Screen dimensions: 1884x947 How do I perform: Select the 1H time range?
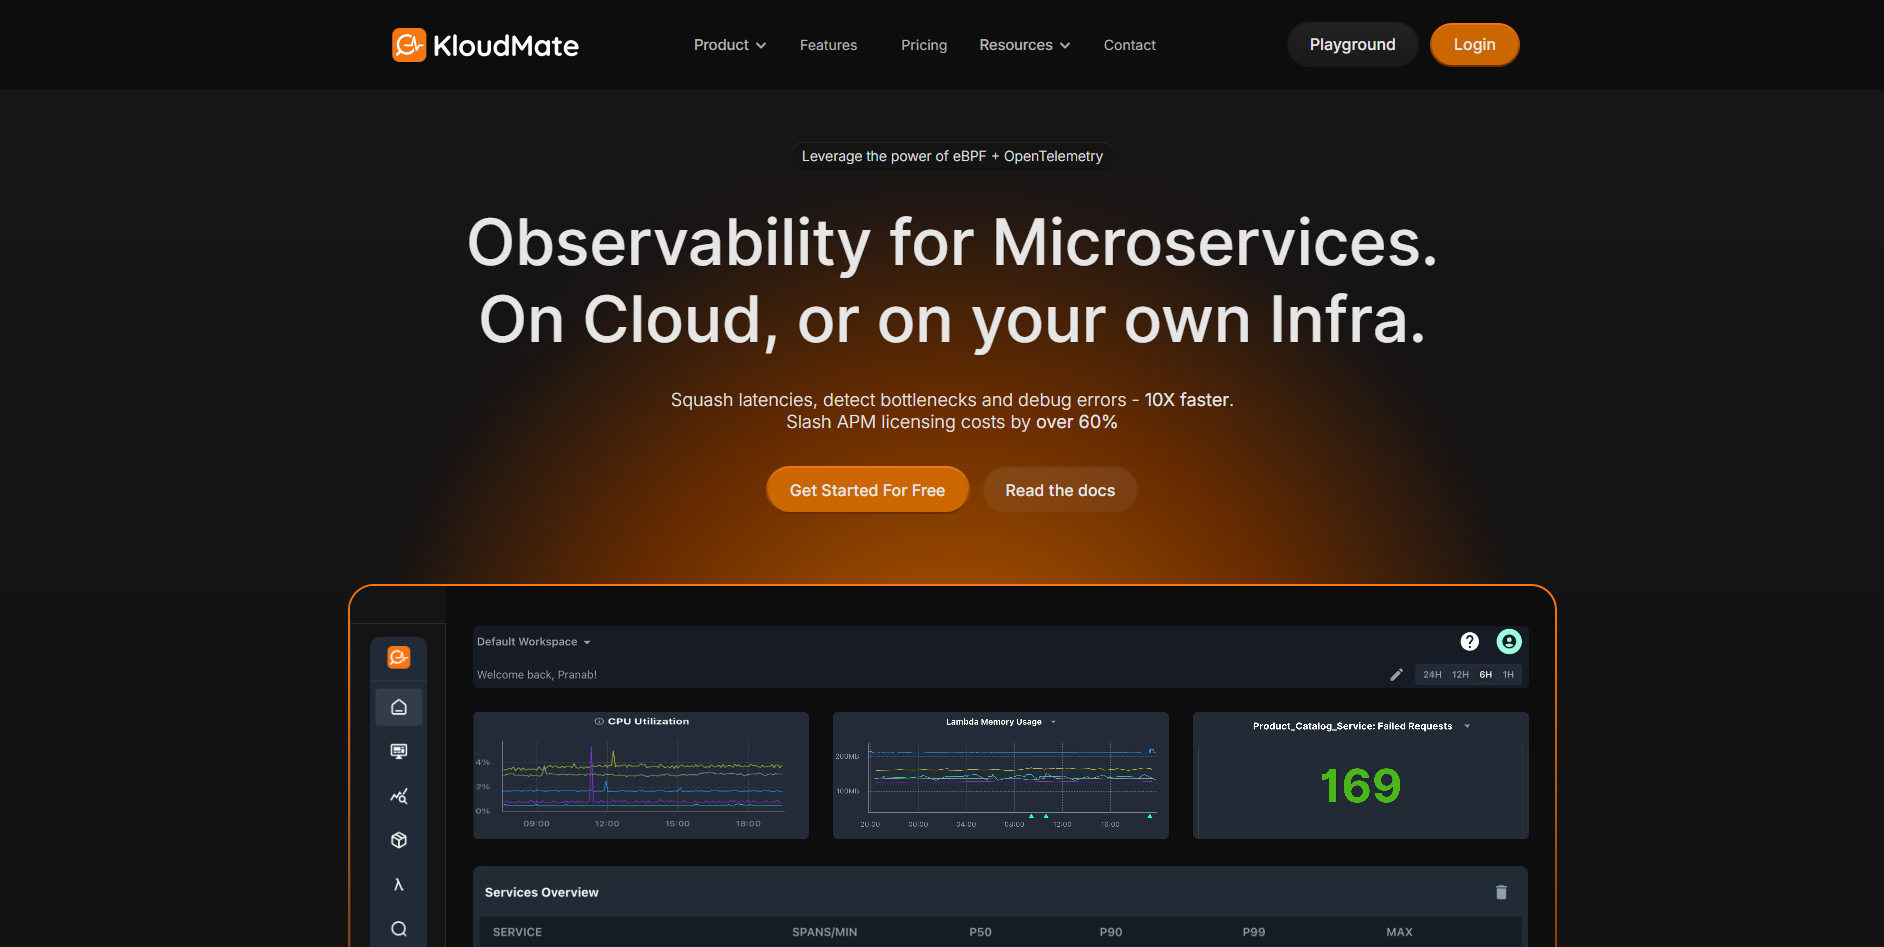(x=1508, y=675)
